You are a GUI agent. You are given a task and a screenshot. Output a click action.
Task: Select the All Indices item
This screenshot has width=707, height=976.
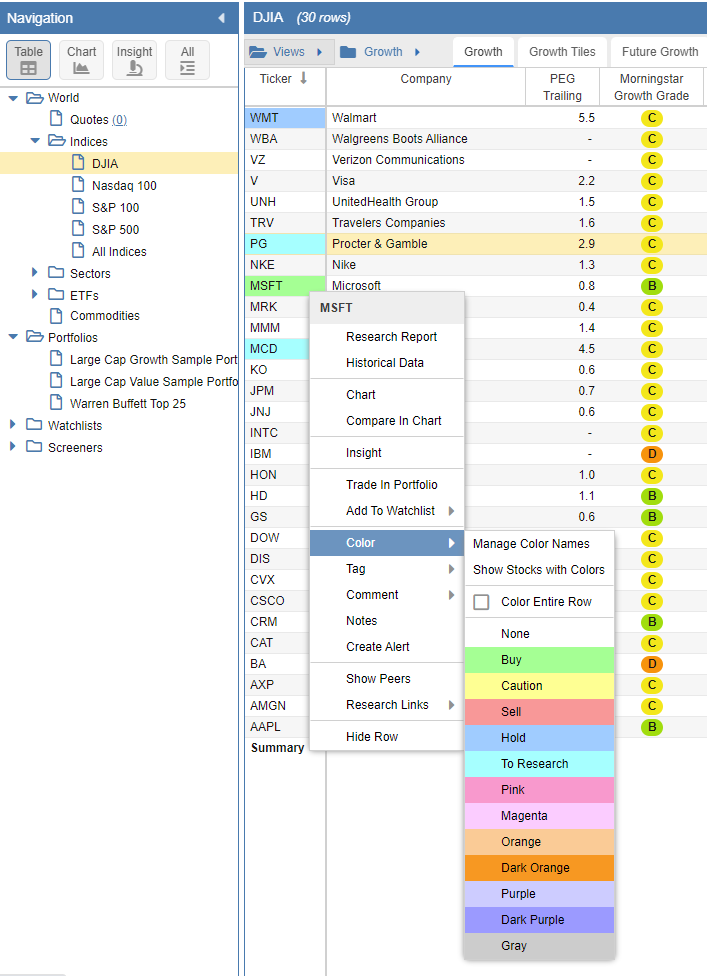click(119, 251)
